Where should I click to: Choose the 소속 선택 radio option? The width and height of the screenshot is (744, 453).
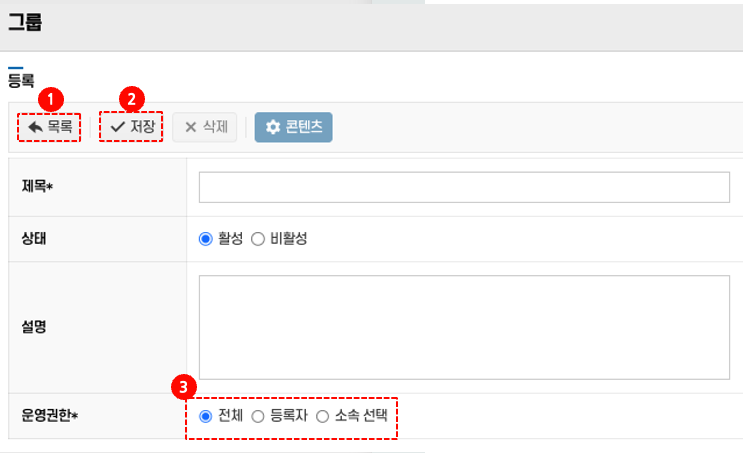(x=322, y=417)
